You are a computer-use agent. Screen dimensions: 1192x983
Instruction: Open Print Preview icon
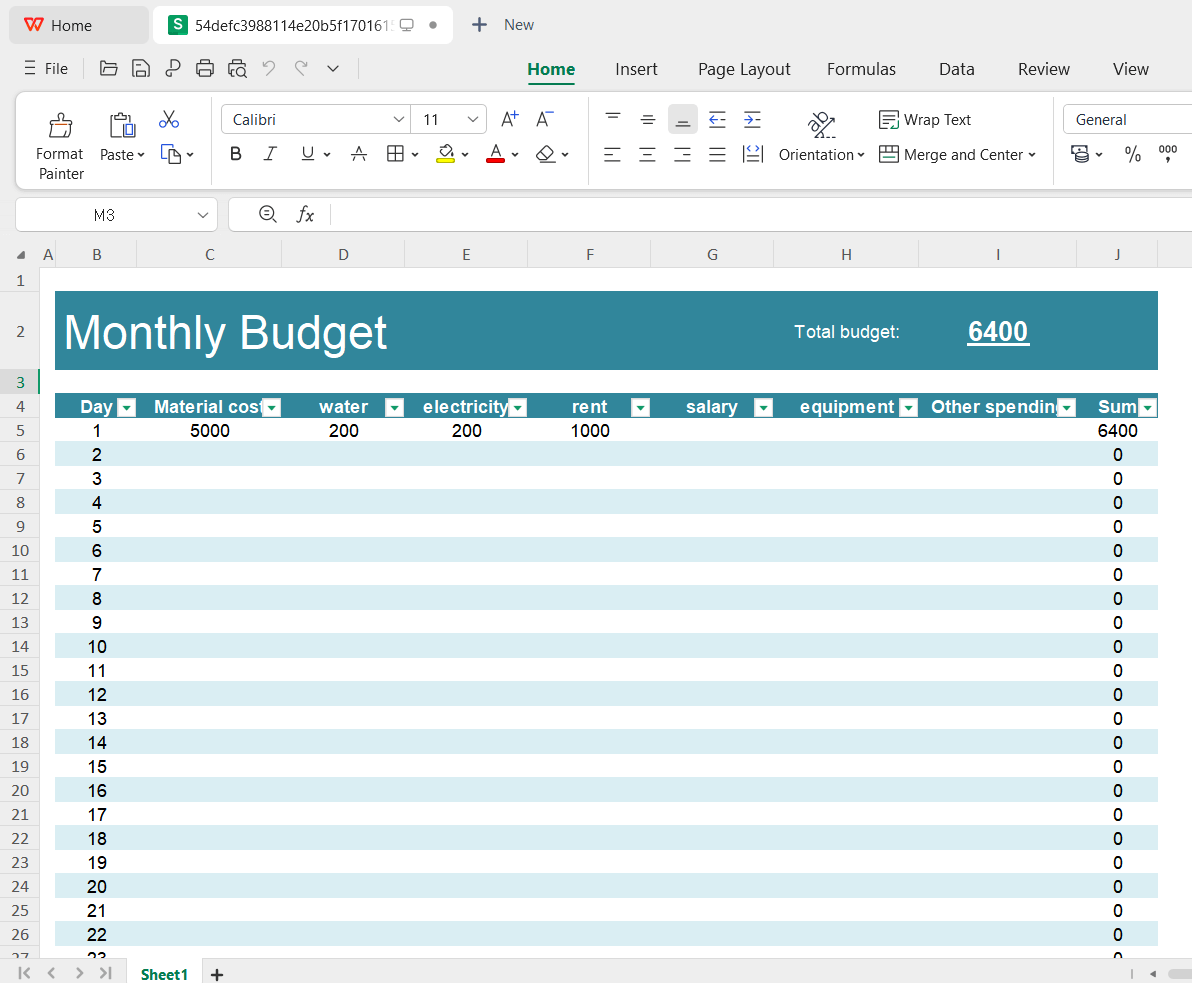tap(237, 68)
